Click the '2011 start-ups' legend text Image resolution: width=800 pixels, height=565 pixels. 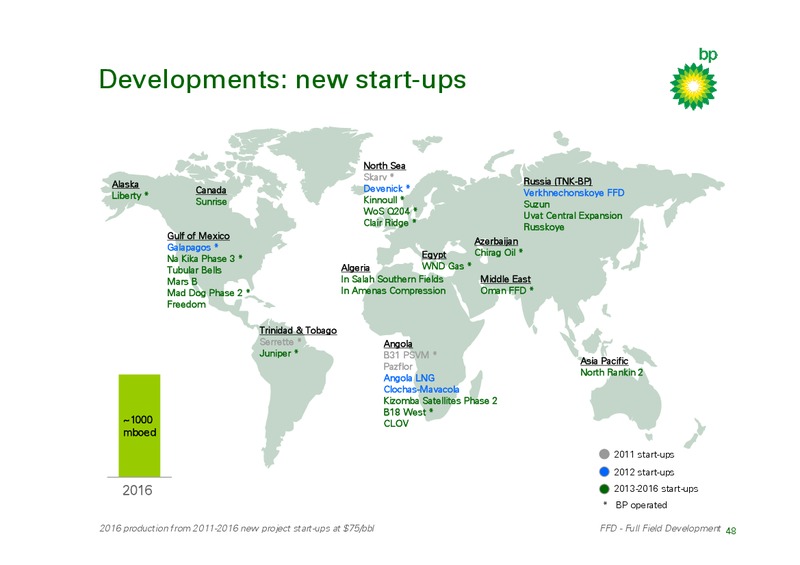643,454
